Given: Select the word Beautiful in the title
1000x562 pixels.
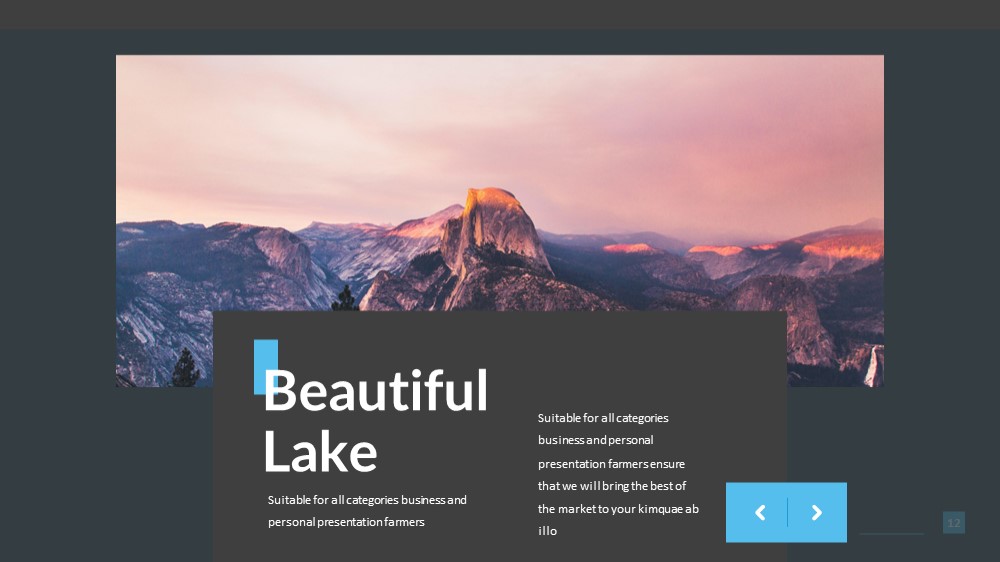Looking at the screenshot, I should (376, 390).
